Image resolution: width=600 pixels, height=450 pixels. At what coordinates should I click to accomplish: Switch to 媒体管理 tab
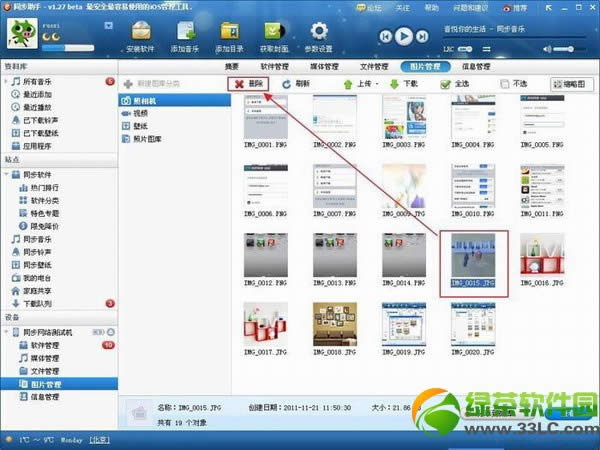tap(324, 67)
